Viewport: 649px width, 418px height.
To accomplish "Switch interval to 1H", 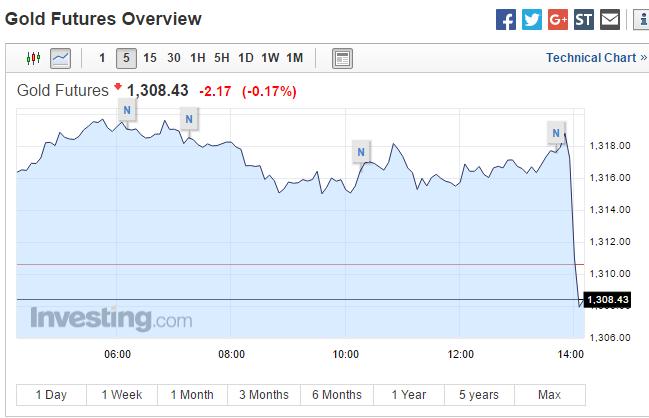I will point(199,58).
